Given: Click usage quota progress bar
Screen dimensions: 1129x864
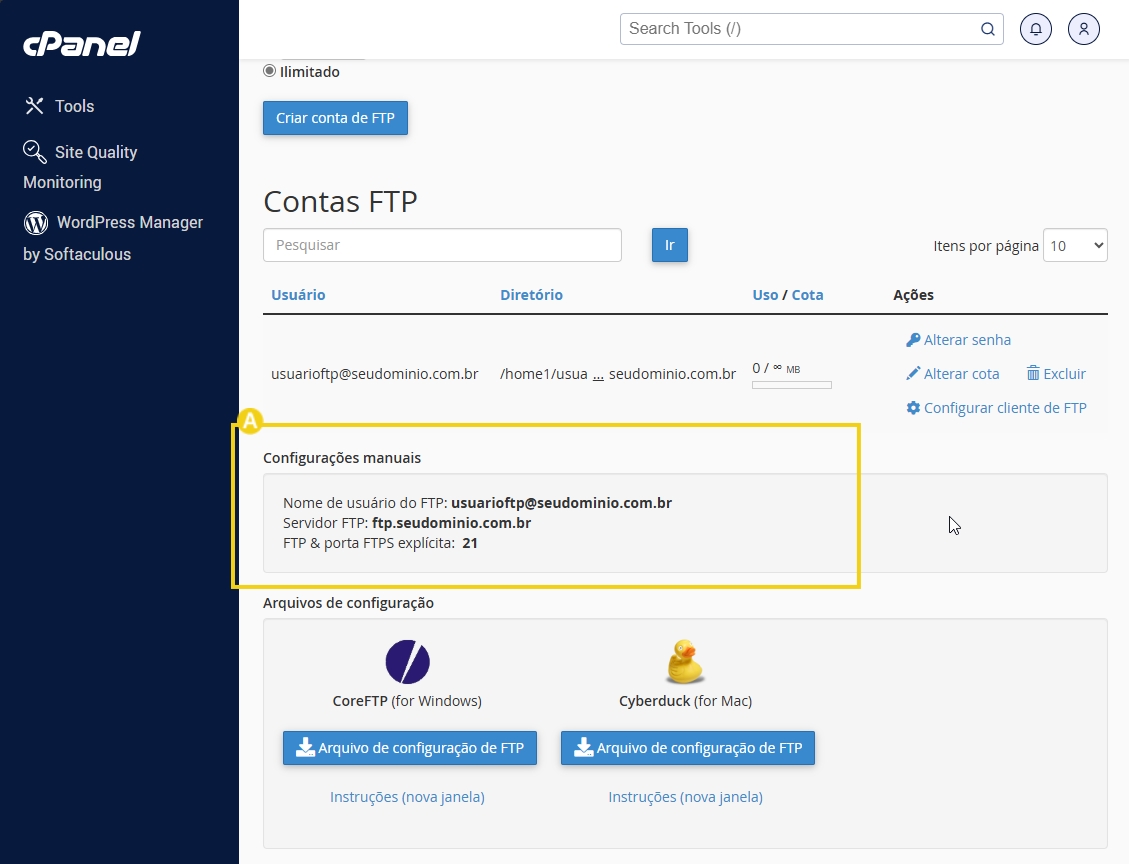Looking at the screenshot, I should pyautogui.click(x=792, y=385).
